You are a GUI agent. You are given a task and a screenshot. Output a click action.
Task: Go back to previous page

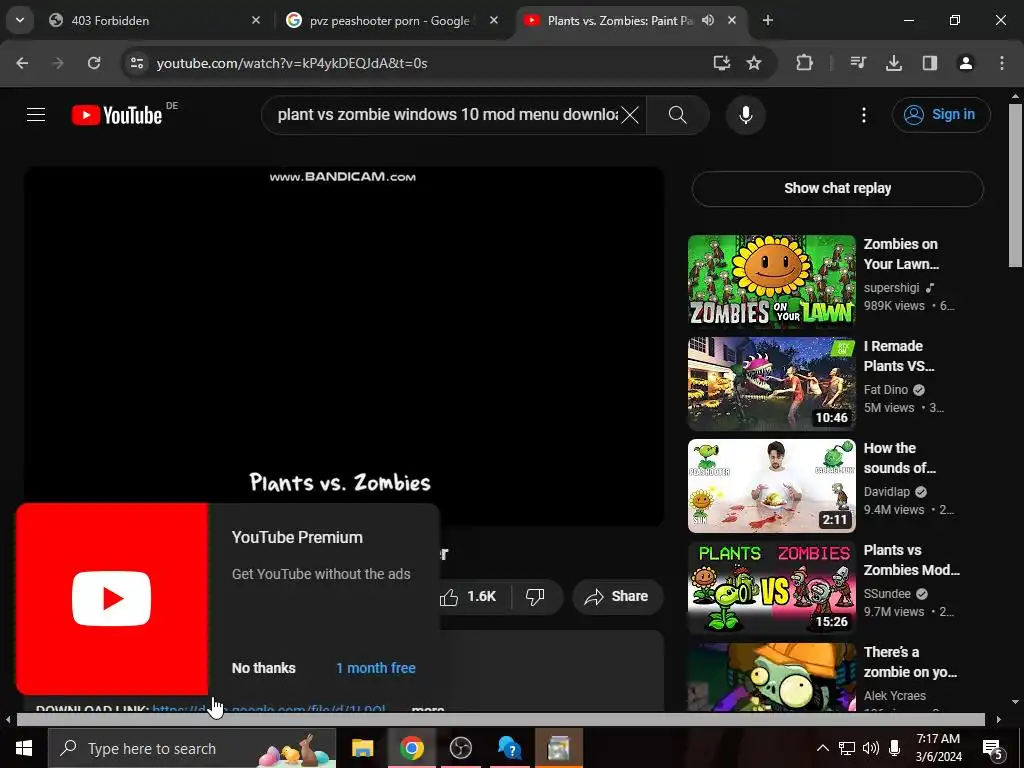[22, 63]
